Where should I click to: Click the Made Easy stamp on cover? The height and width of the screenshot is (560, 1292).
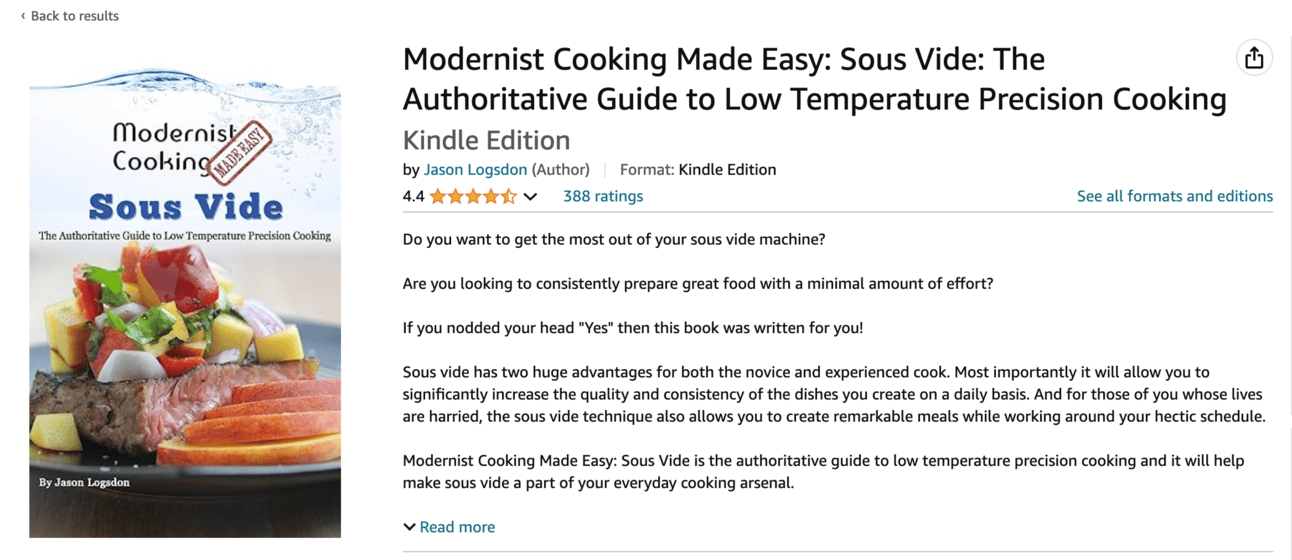pos(236,153)
